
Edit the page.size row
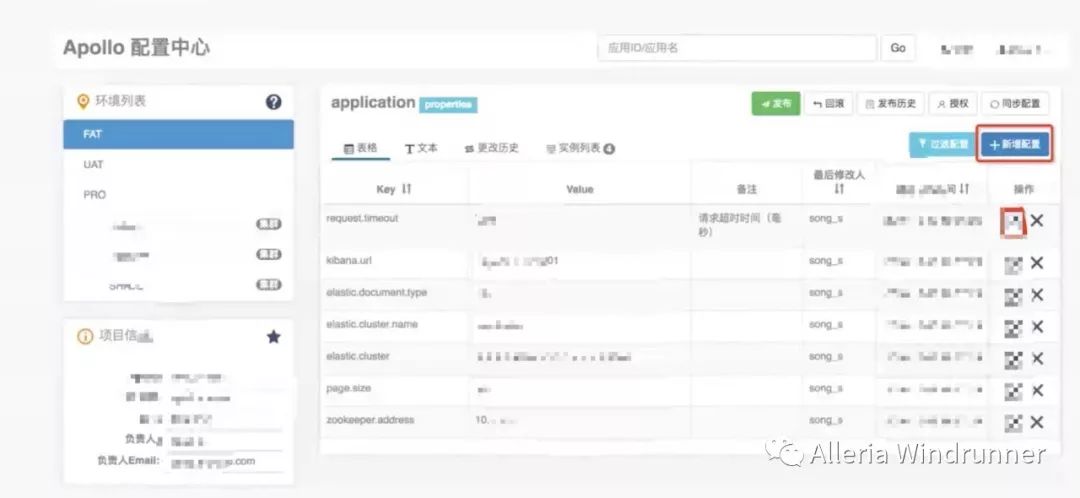click(1012, 391)
